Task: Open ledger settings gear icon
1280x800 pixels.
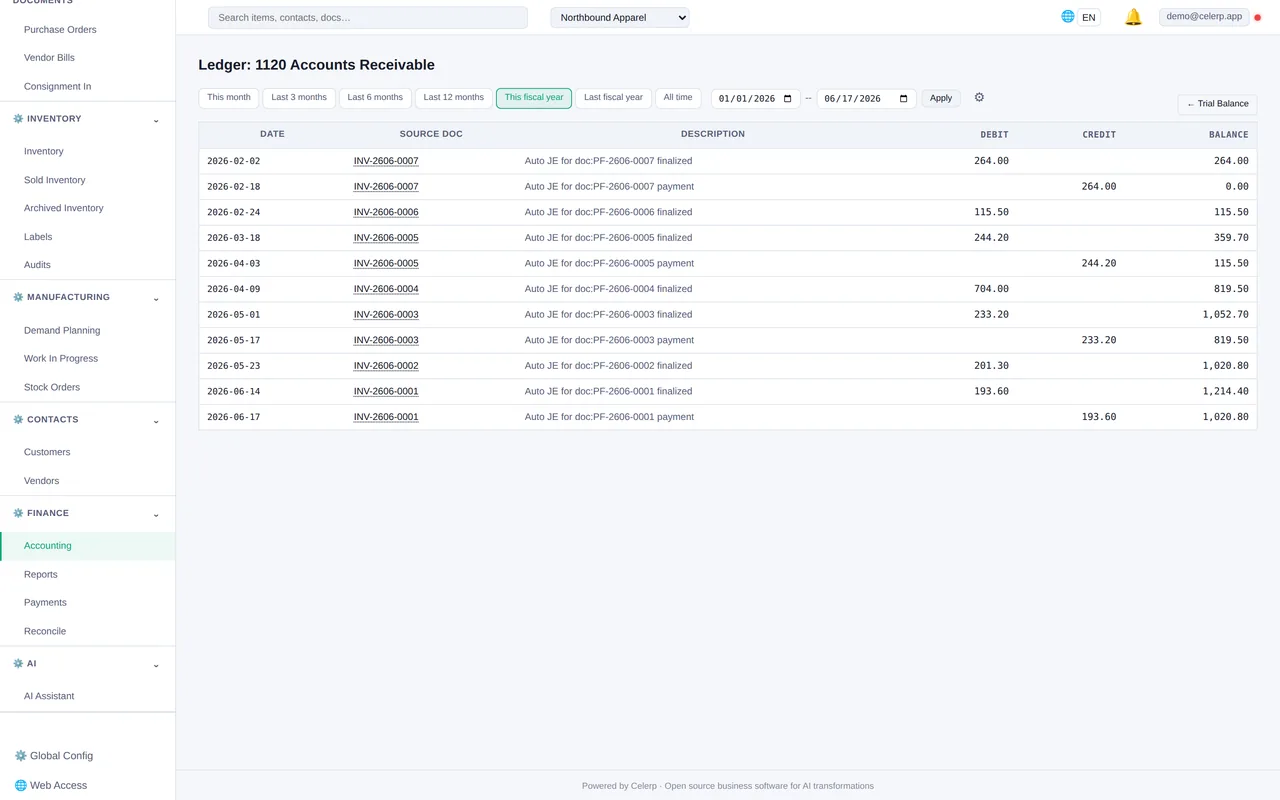Action: coord(979,98)
